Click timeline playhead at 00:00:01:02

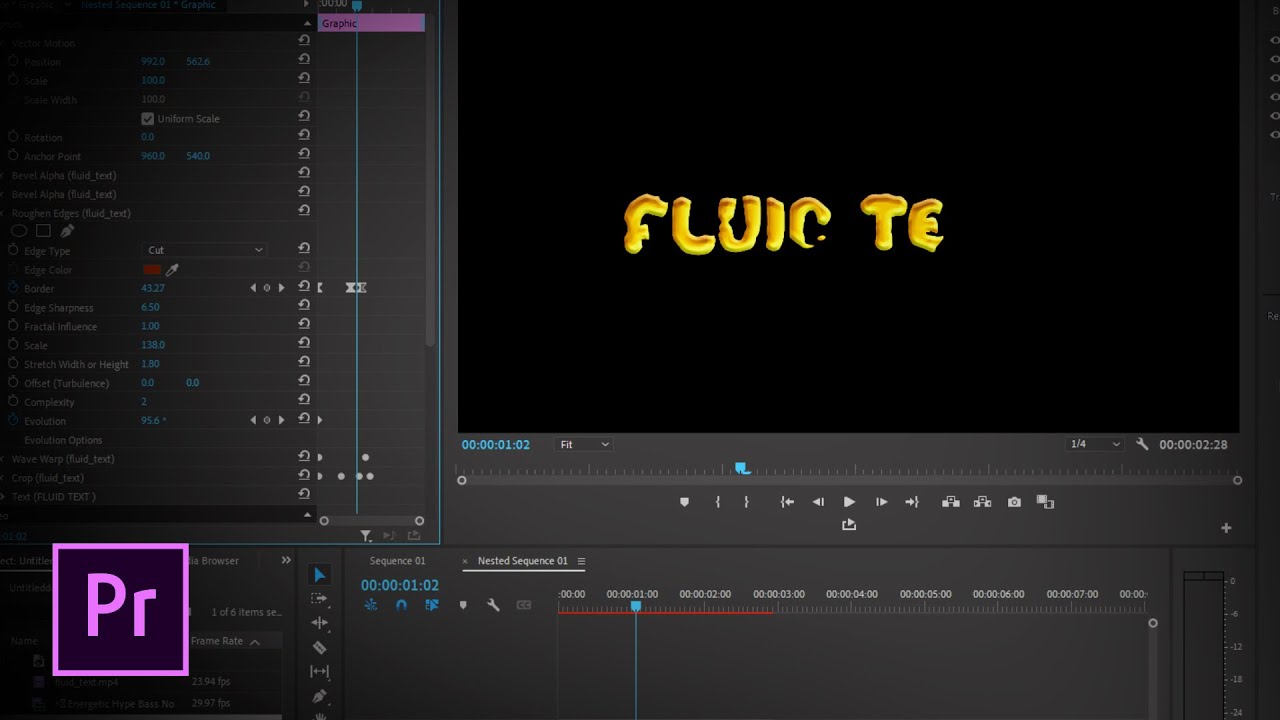pos(635,606)
